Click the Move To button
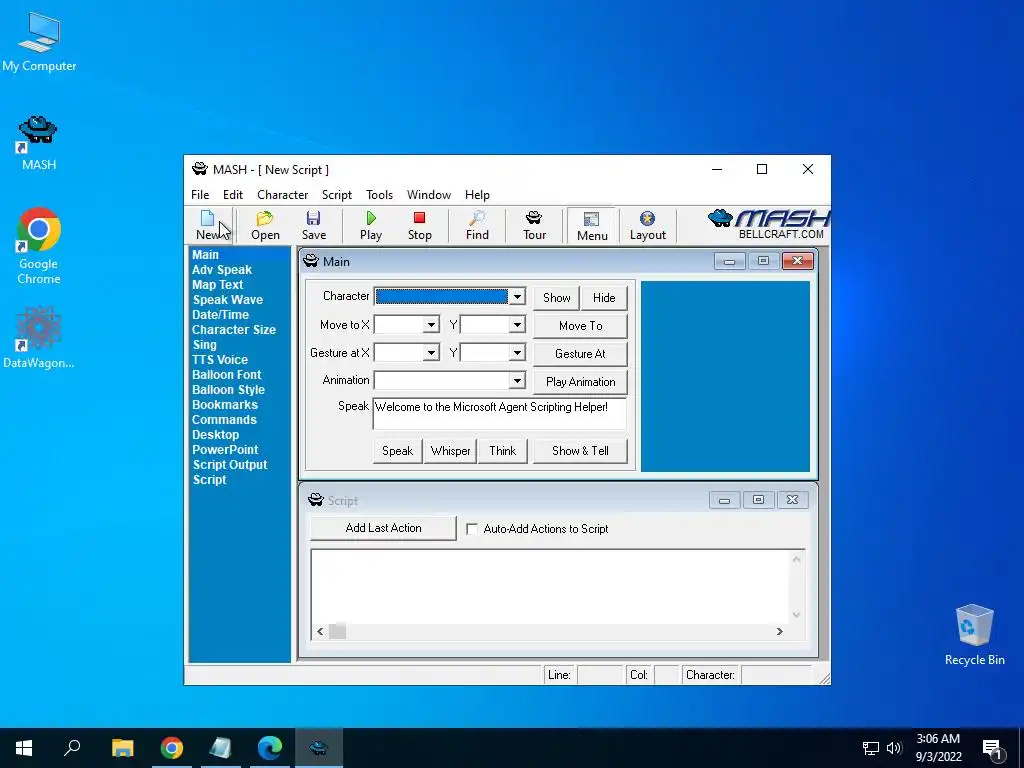This screenshot has width=1024, height=768. pos(581,326)
